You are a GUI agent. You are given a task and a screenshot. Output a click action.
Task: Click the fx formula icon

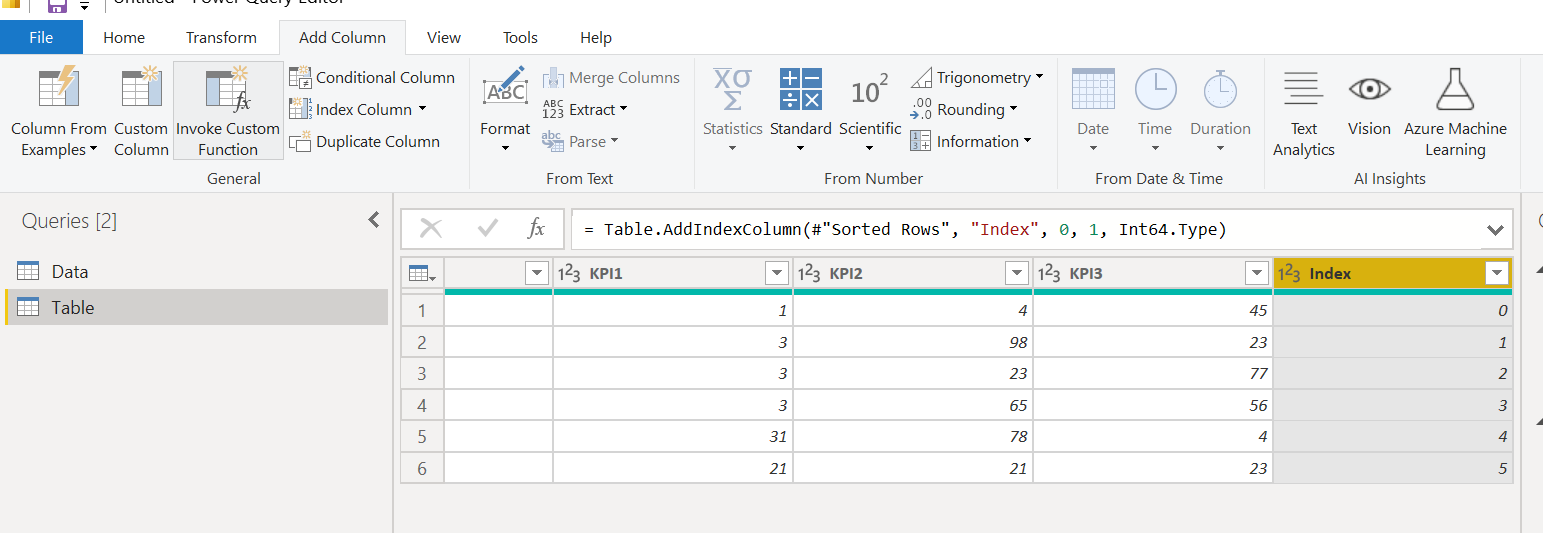(536, 229)
